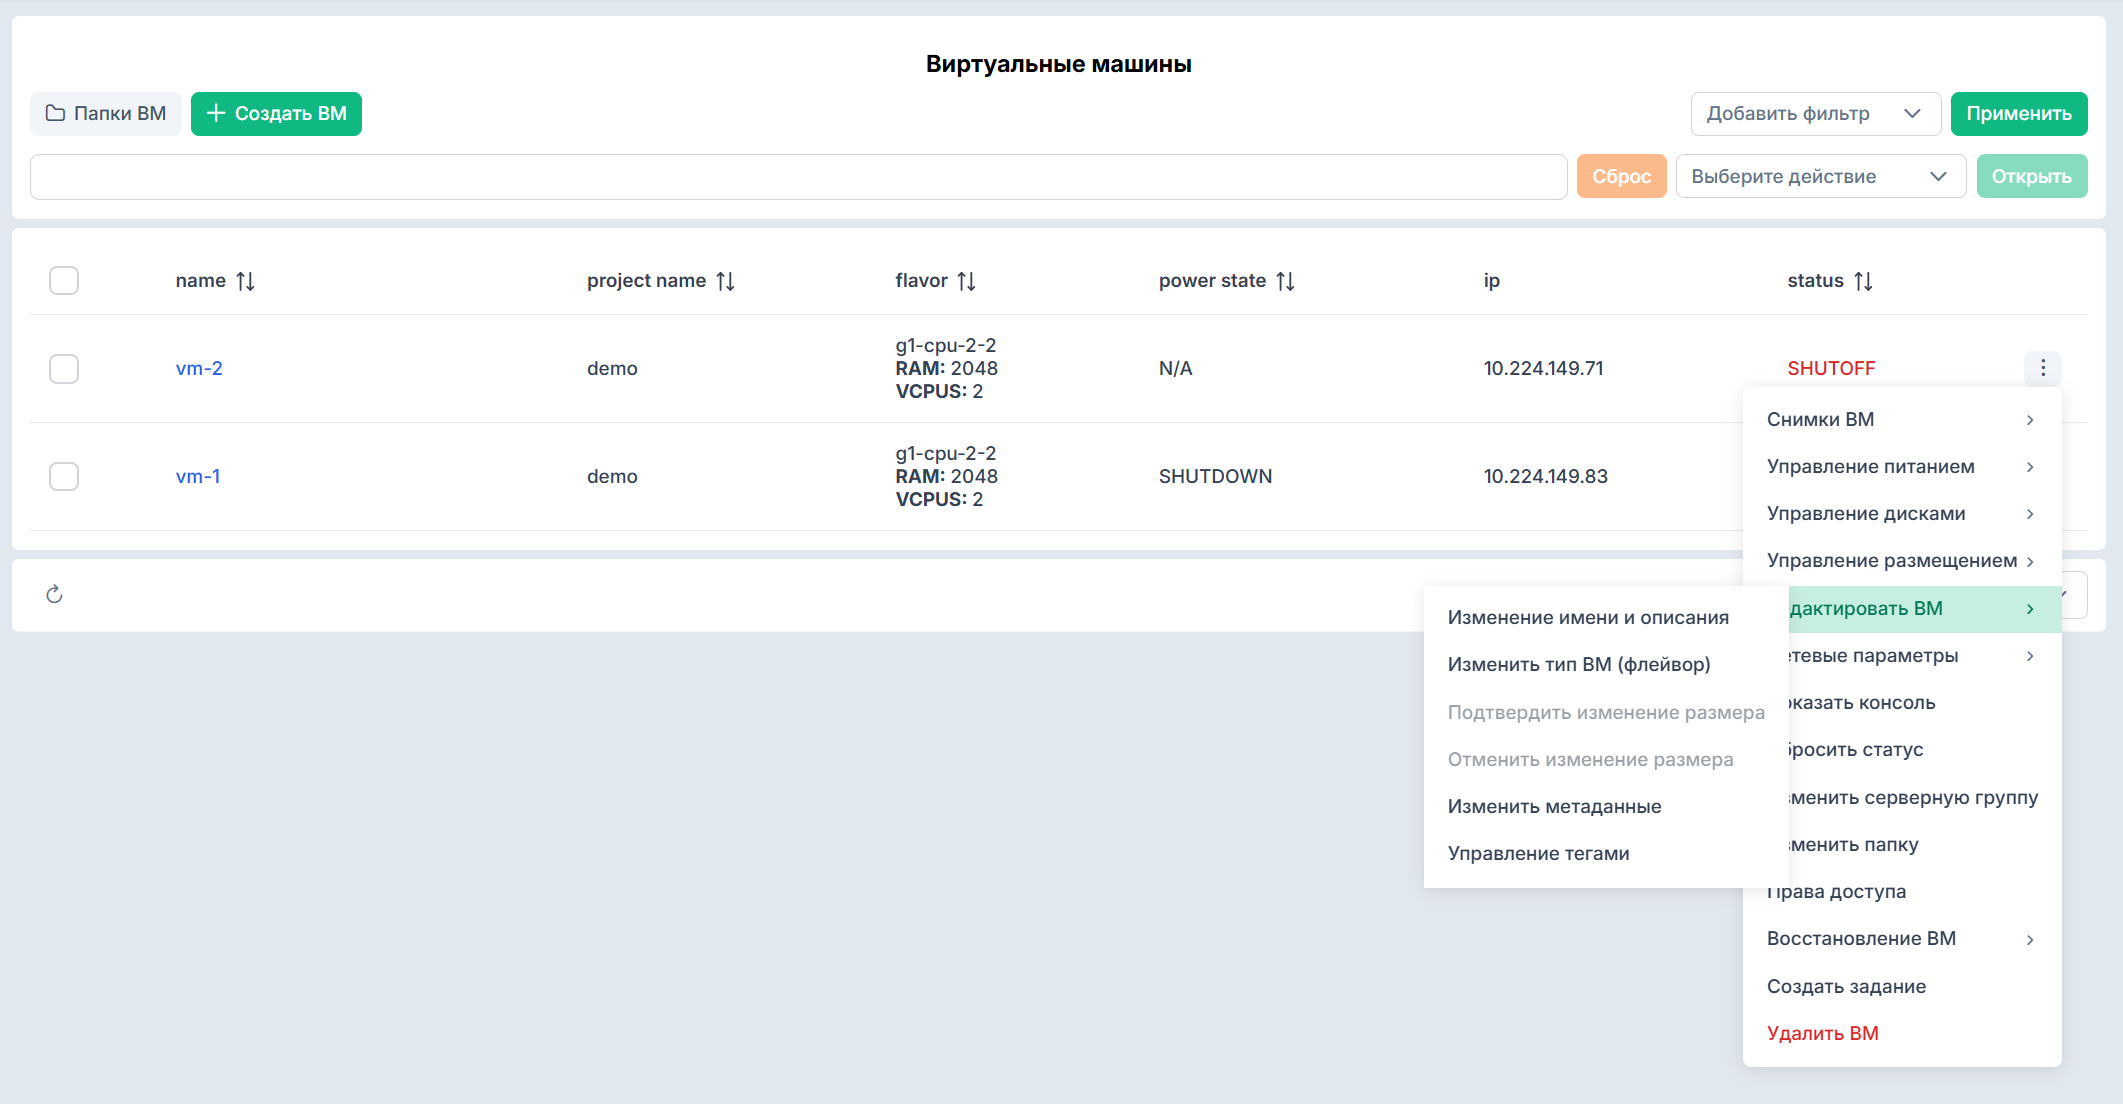
Task: Select the reset status menu item
Action: [1924, 749]
